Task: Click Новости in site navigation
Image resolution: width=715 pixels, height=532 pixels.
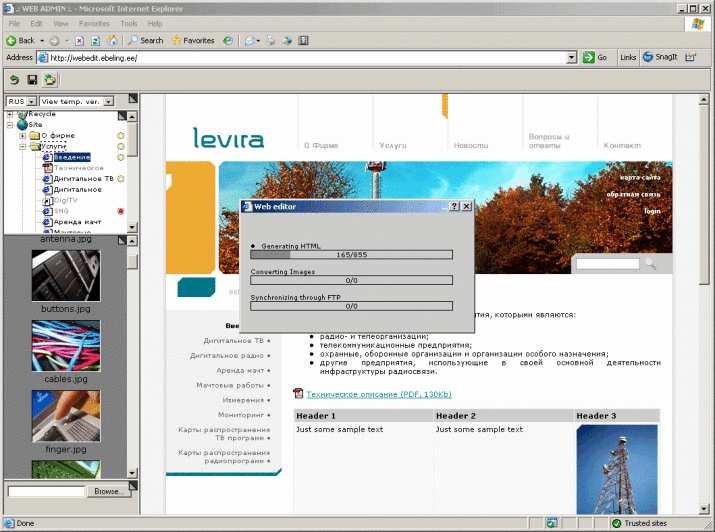Action: pos(471,145)
